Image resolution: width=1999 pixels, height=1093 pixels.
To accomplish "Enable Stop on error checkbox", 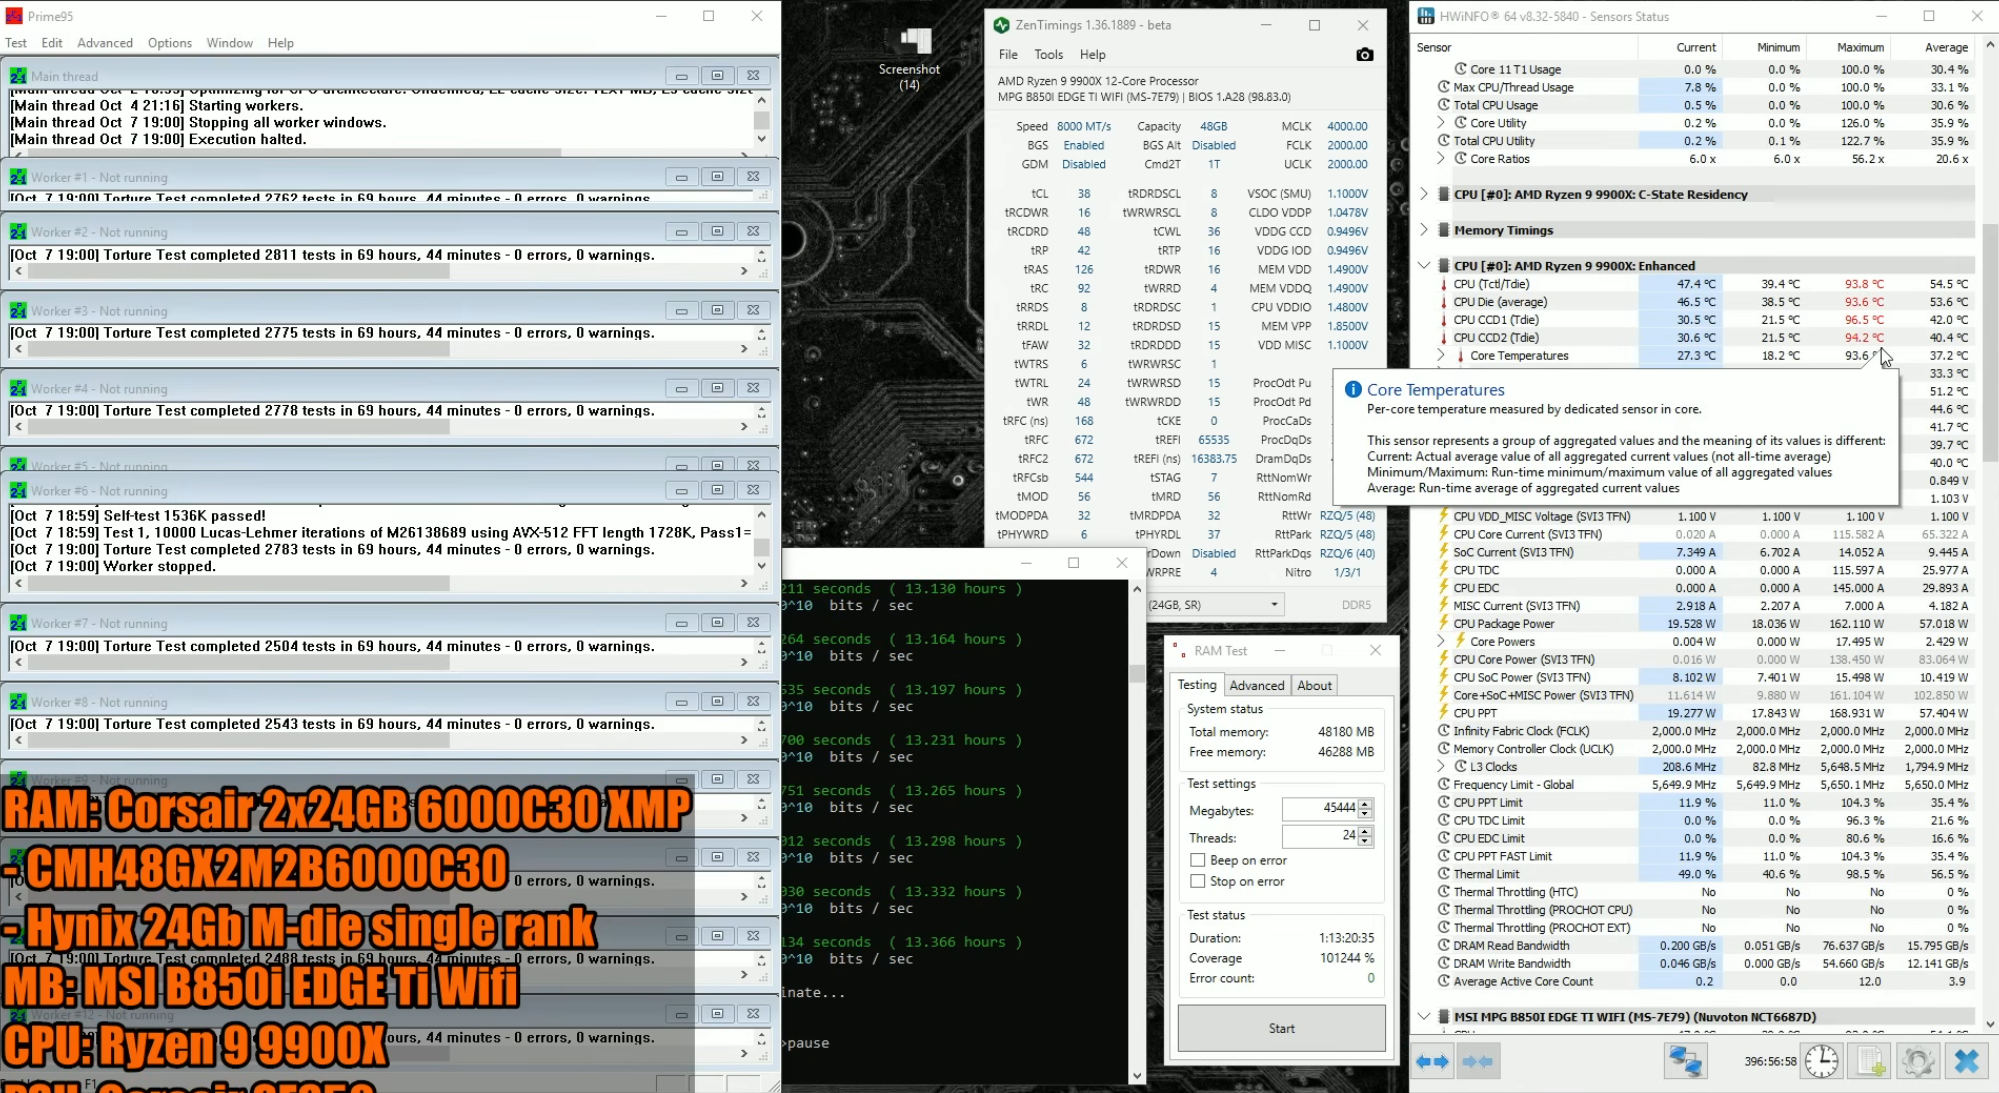I will 1197,881.
